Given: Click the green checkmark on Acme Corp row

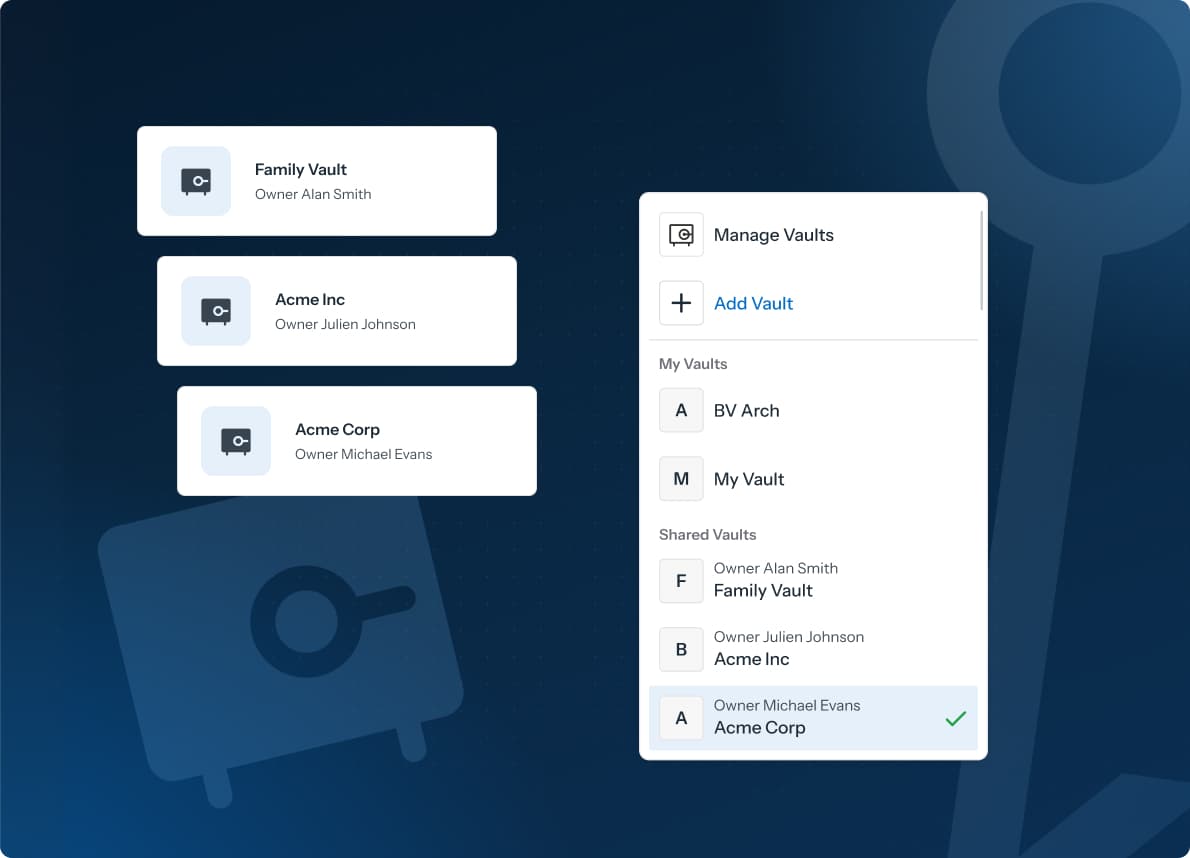Looking at the screenshot, I should tap(955, 718).
